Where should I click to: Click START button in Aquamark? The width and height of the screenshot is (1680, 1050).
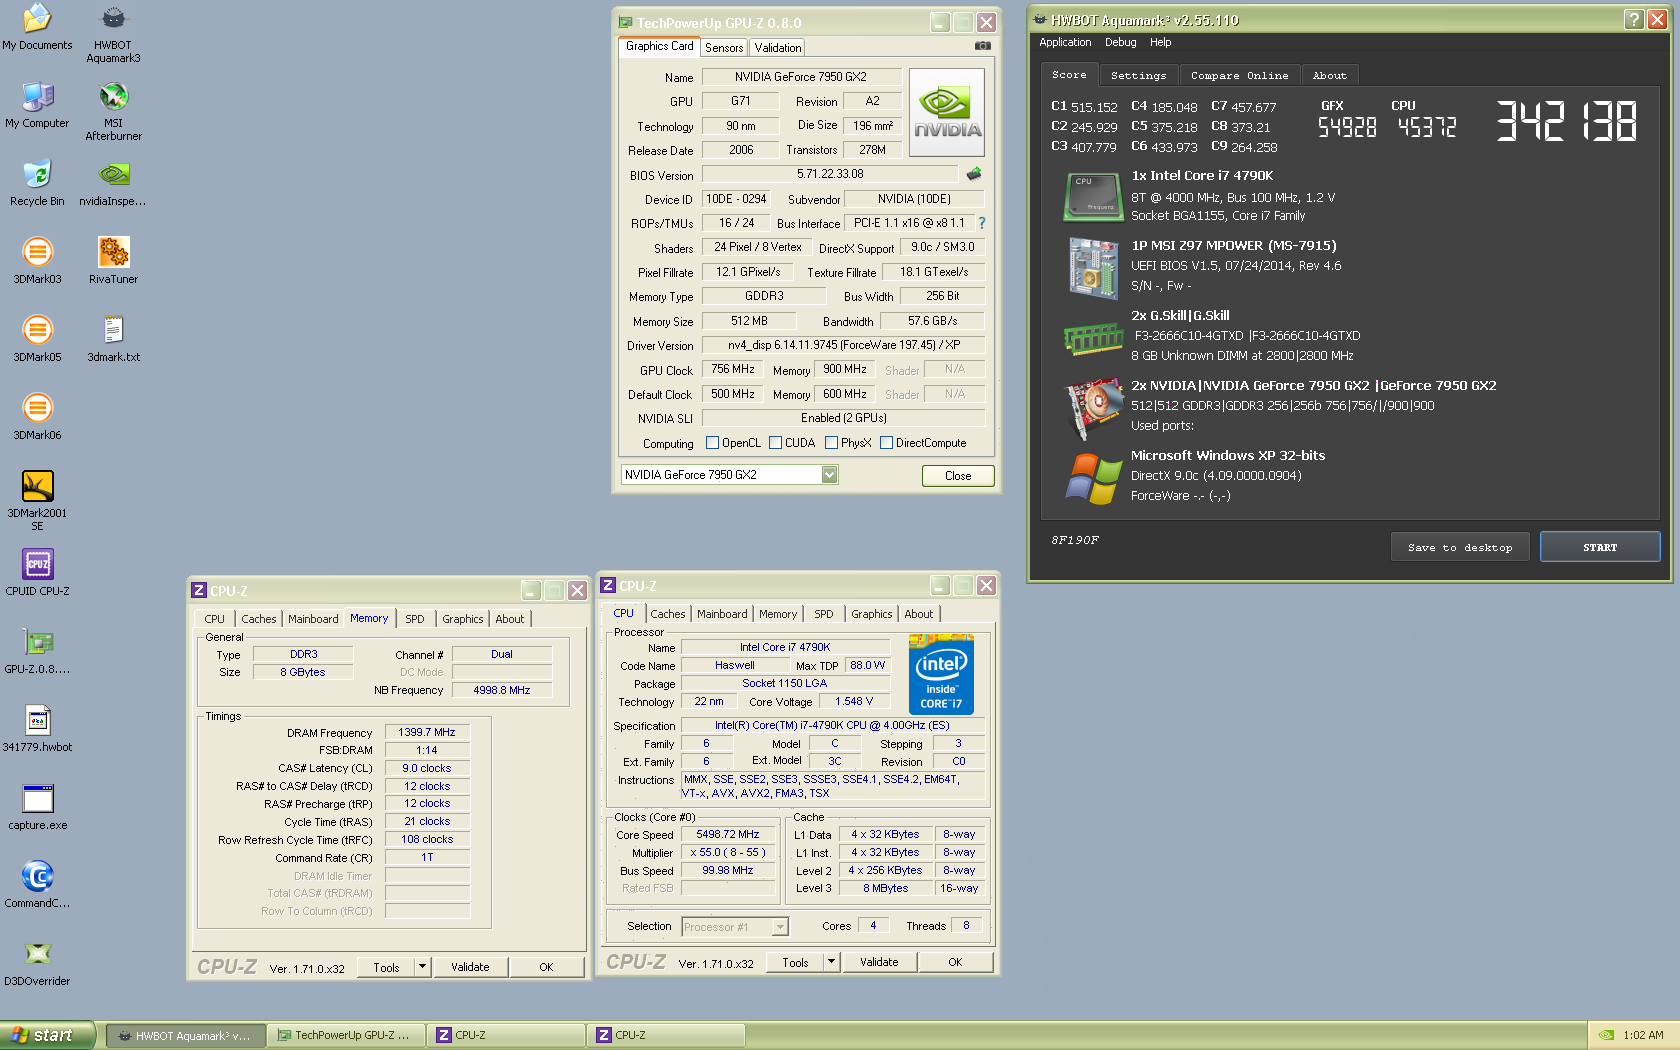pyautogui.click(x=1600, y=547)
